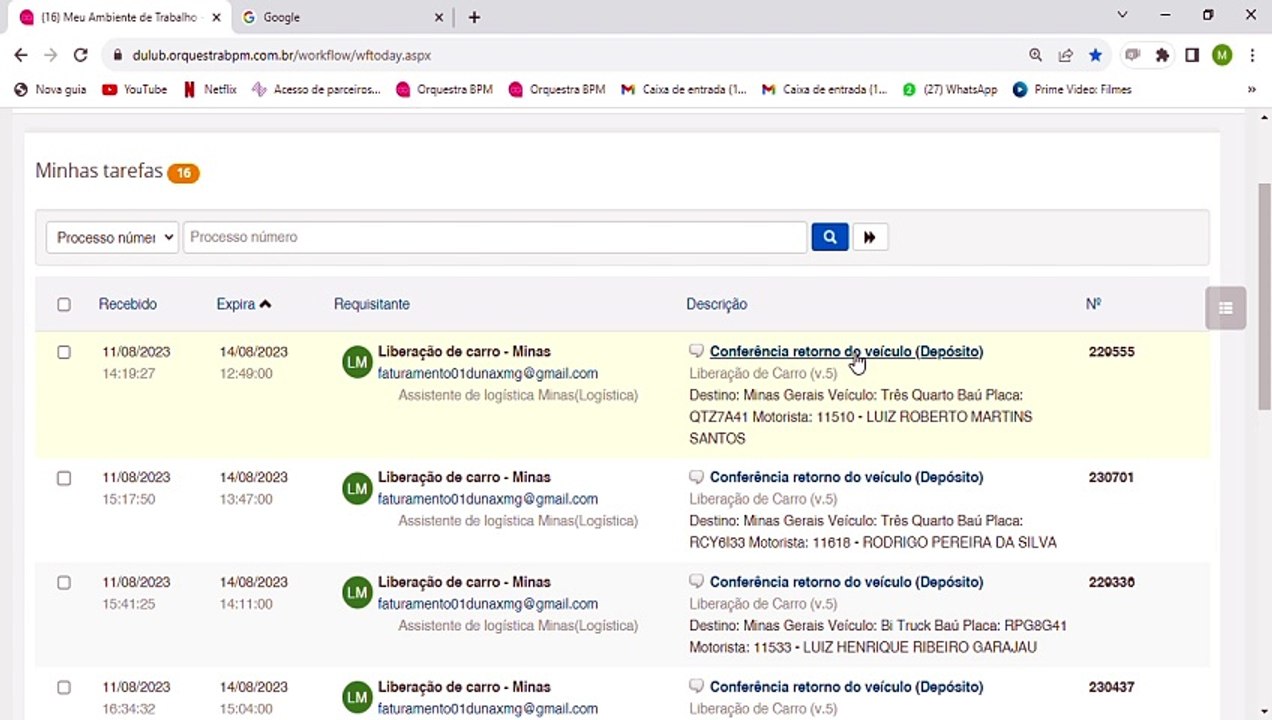Click the site lock icon in address bar

(x=118, y=55)
